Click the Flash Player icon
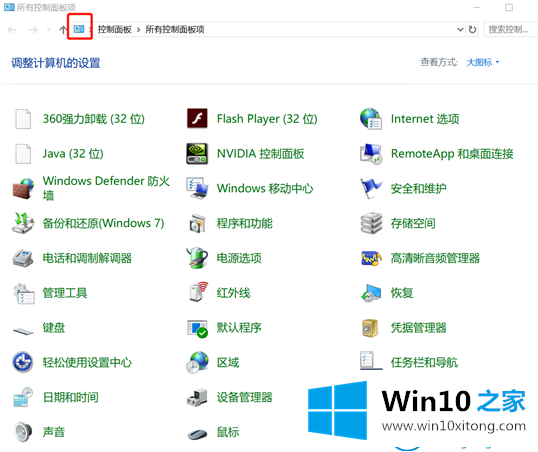This screenshot has height=452, width=538. [x=197, y=118]
